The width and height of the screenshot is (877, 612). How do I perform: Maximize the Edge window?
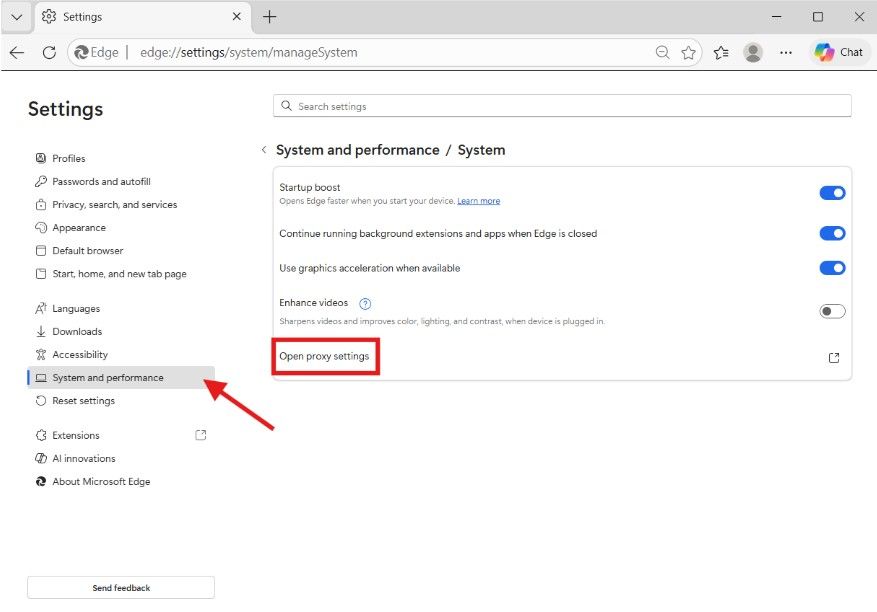(x=818, y=17)
